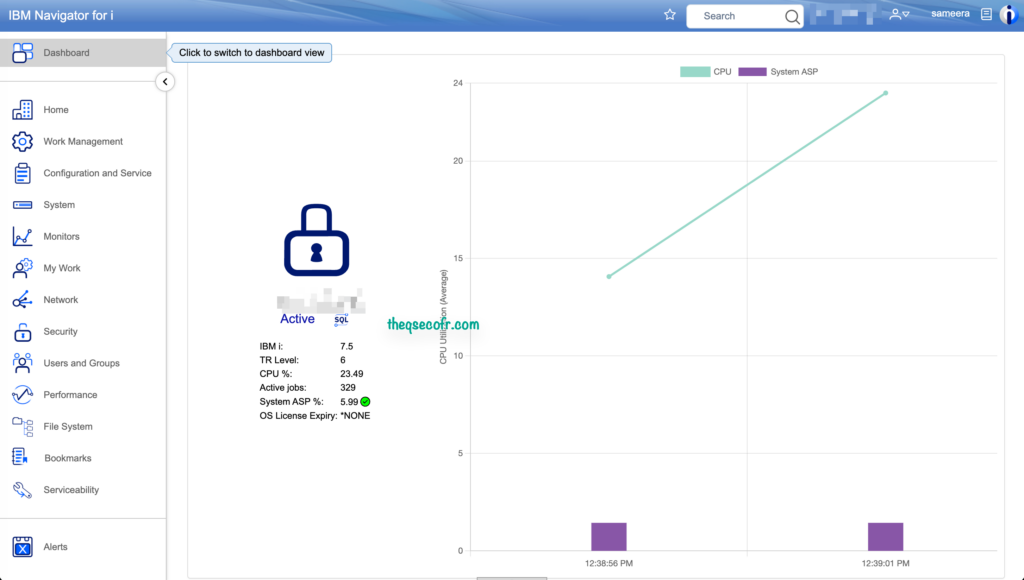Open Work Management gear icon
The image size is (1024, 580).
coord(22,141)
